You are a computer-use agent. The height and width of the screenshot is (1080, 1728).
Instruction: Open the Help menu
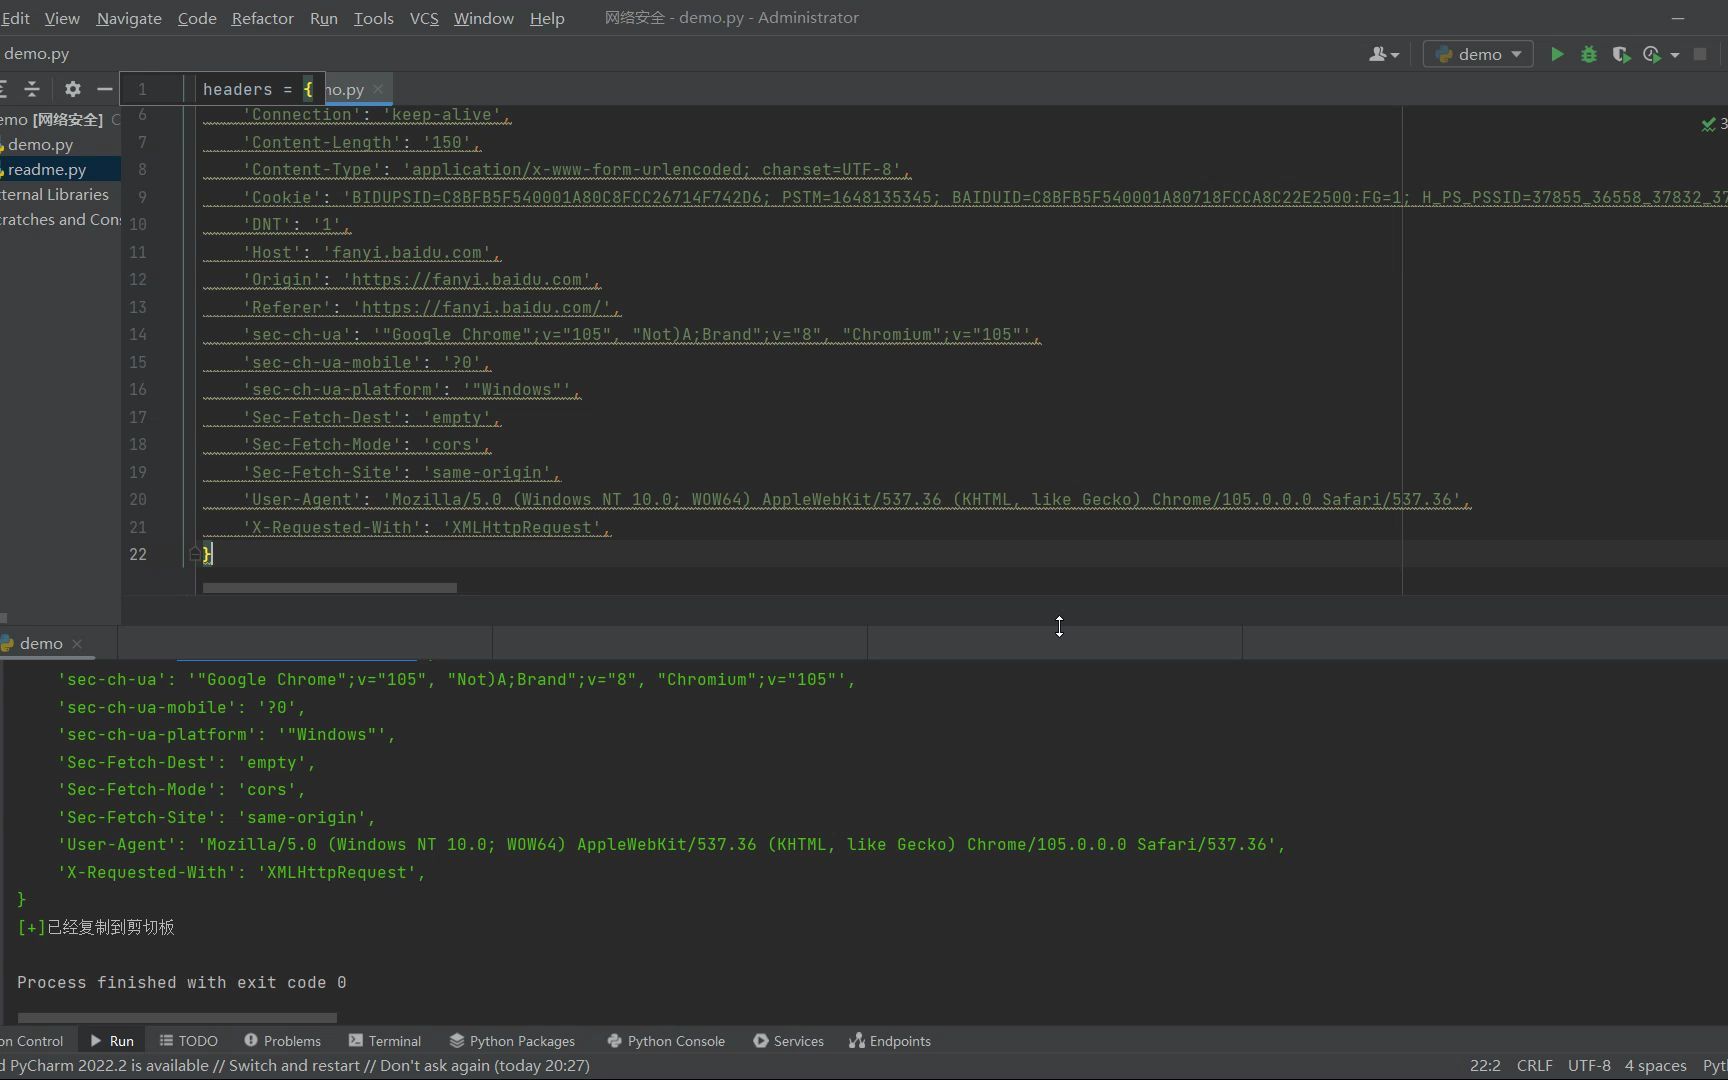pos(547,18)
